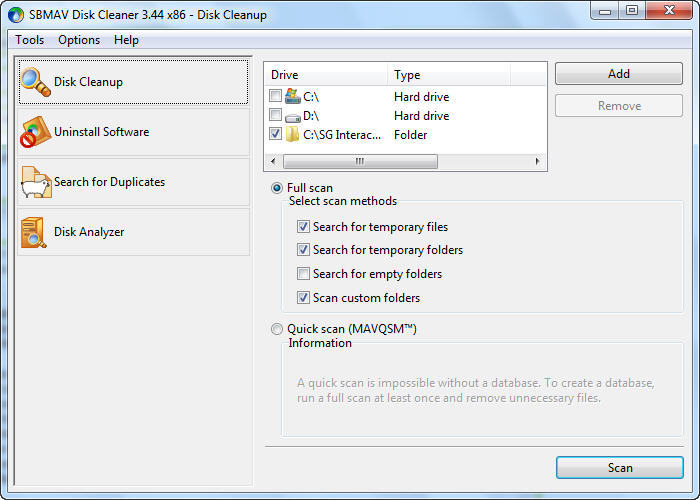
Task: Minimize the Disk Cleaner window
Action: point(605,11)
